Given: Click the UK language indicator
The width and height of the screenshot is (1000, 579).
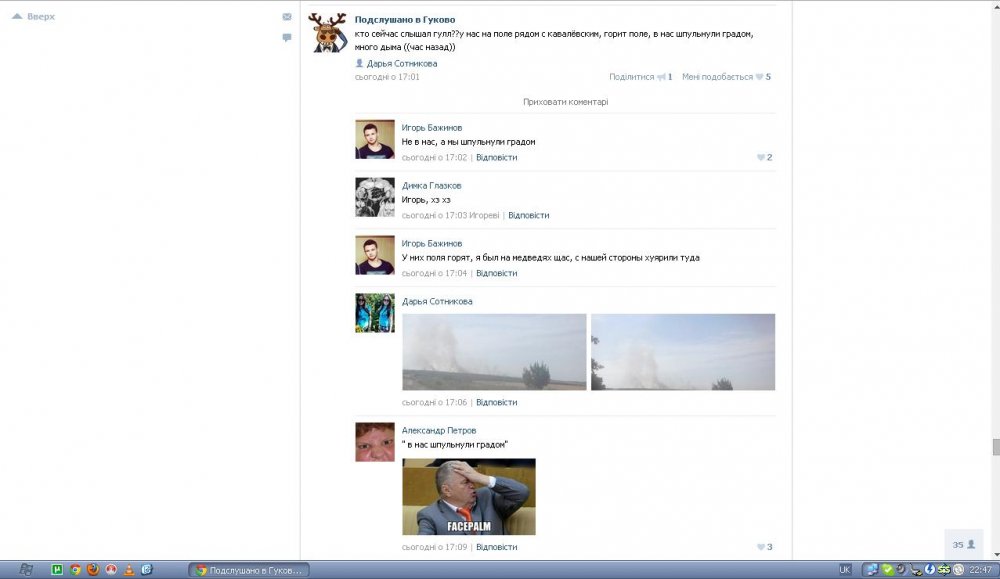Looking at the screenshot, I should pos(845,570).
